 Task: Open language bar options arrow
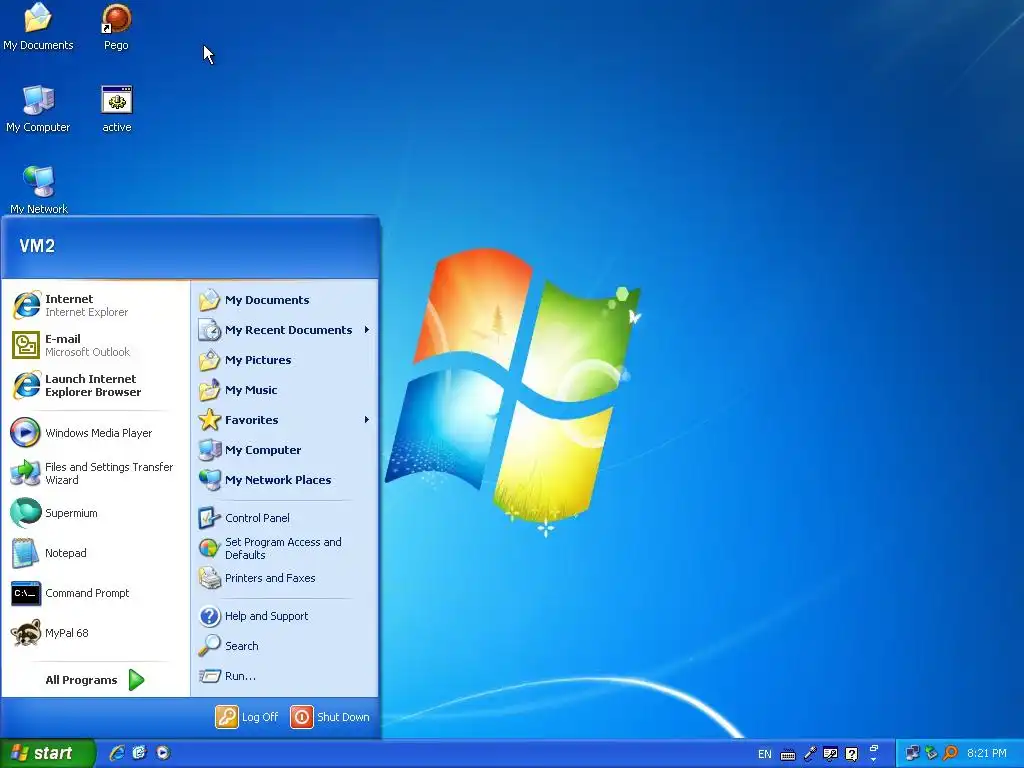tap(874, 760)
